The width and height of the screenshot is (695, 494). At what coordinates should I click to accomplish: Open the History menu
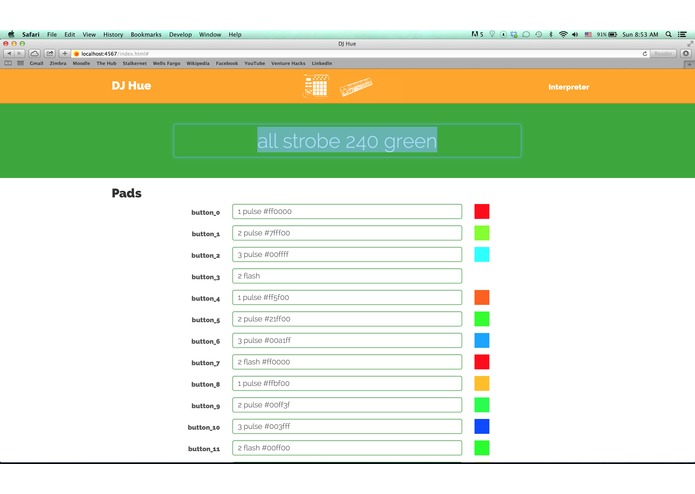click(113, 35)
